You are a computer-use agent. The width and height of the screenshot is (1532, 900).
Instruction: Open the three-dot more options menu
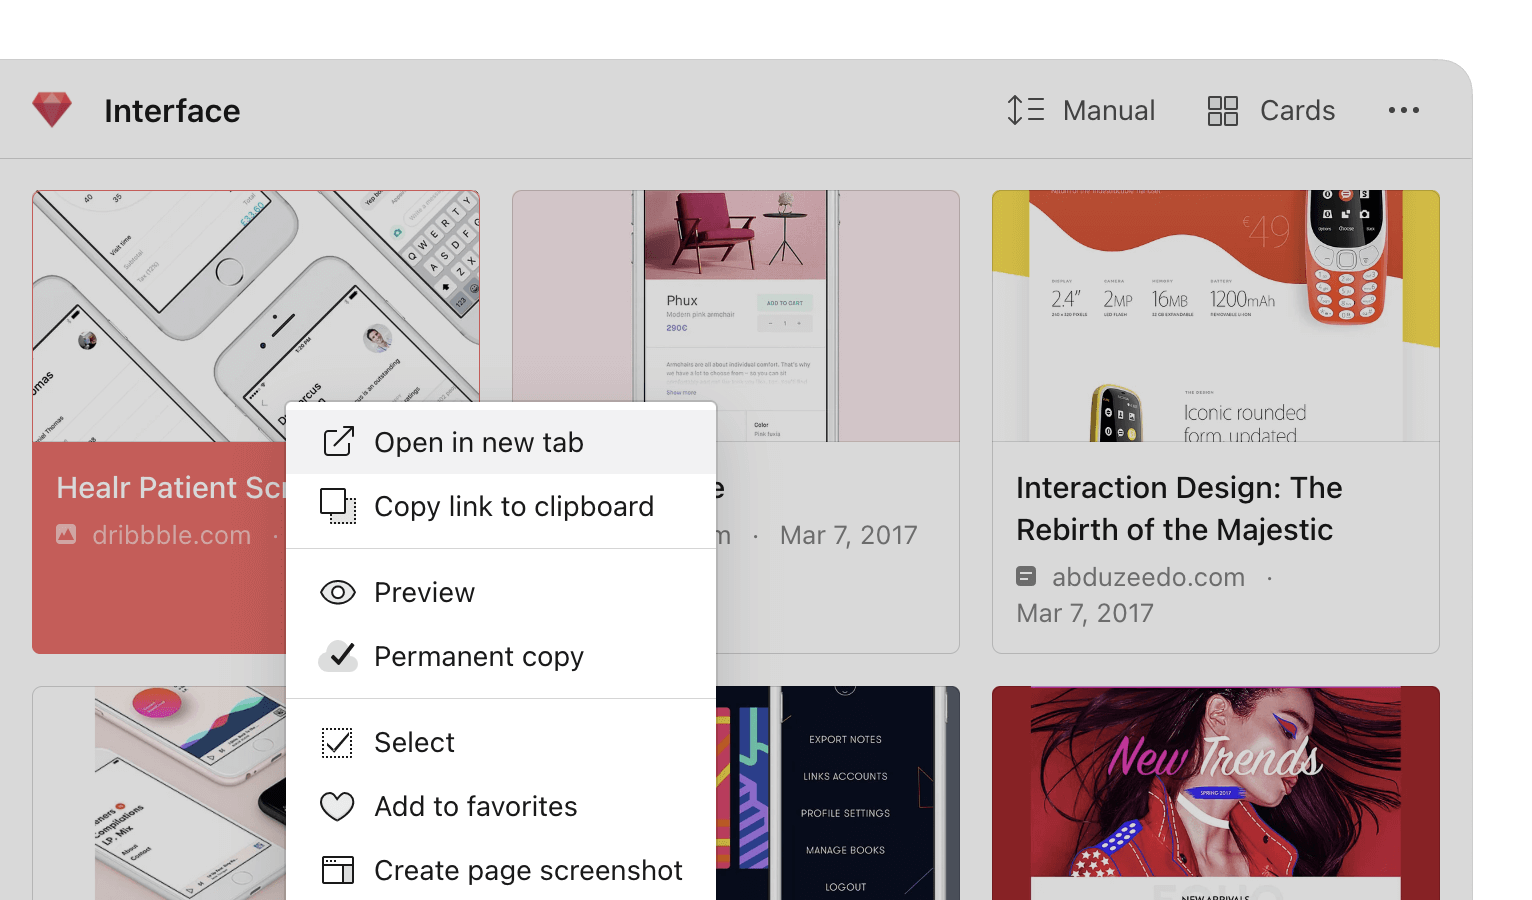[x=1404, y=110]
